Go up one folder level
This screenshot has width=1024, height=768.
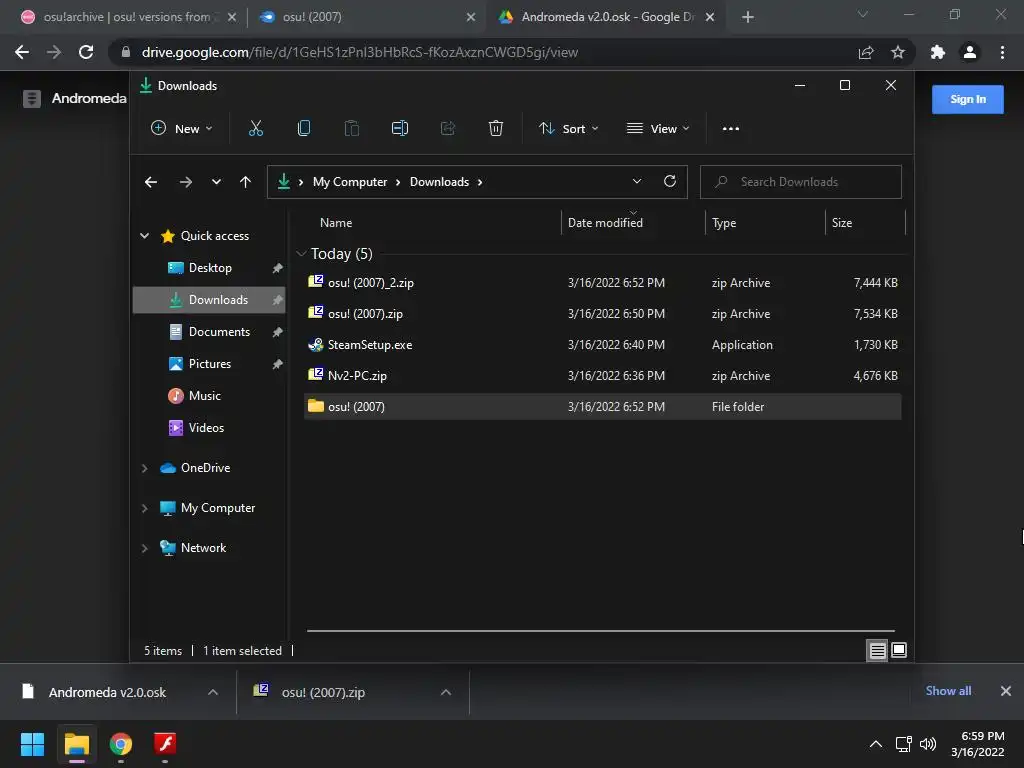pos(246,182)
